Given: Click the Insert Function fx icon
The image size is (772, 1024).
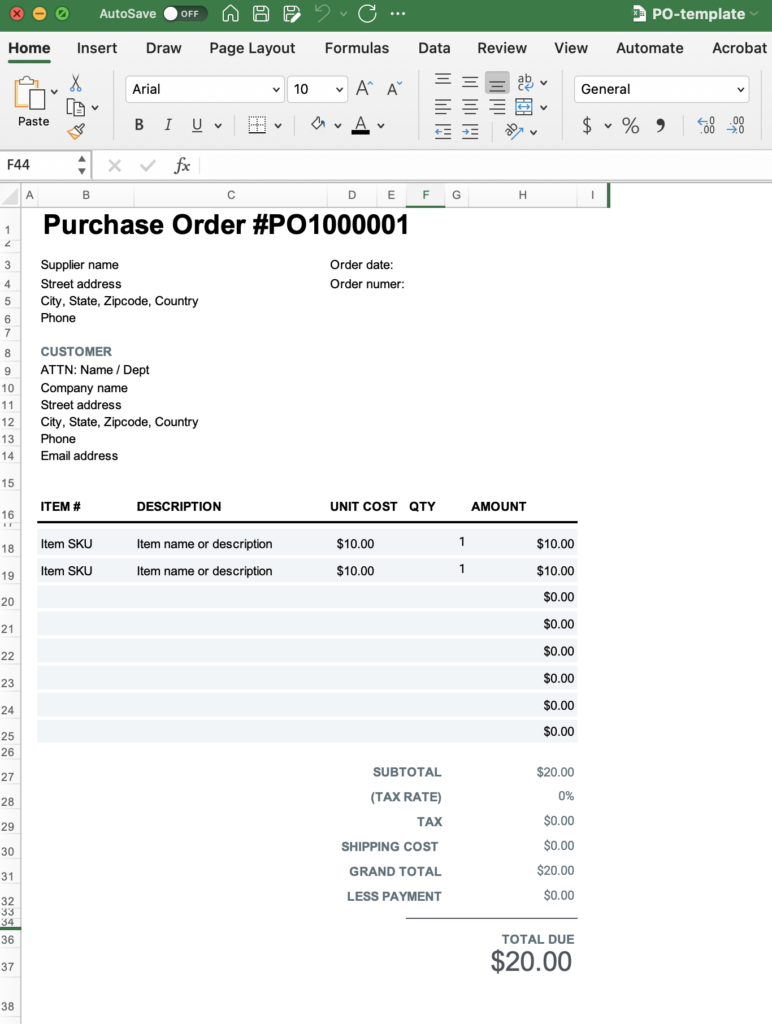Looking at the screenshot, I should [x=182, y=165].
